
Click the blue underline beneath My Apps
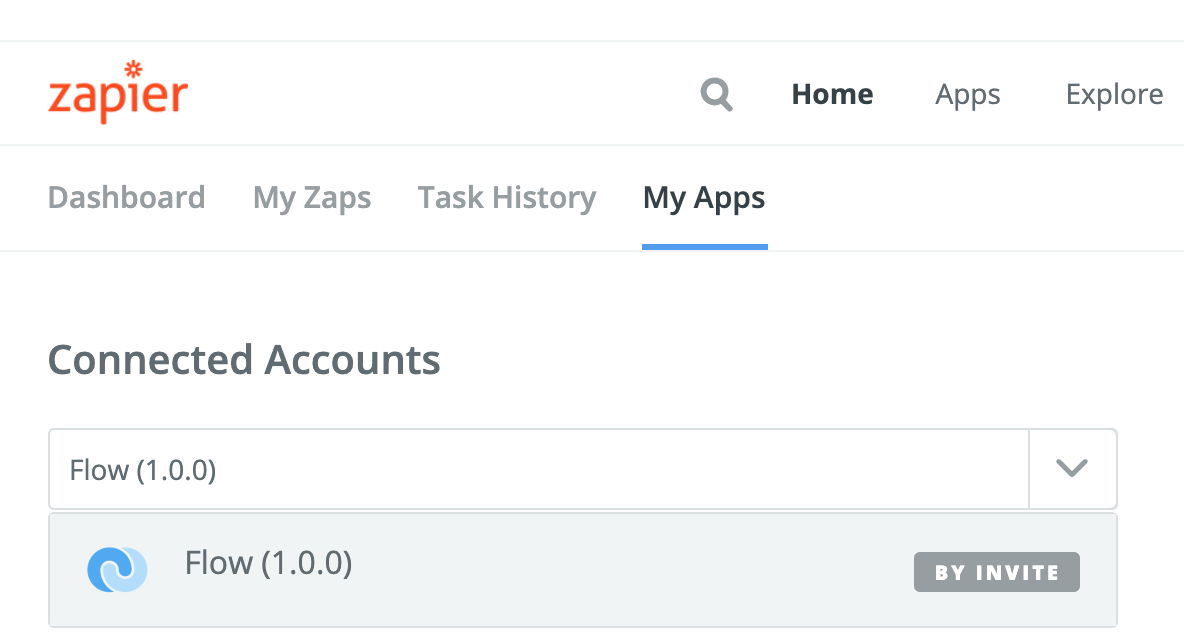tap(705, 246)
